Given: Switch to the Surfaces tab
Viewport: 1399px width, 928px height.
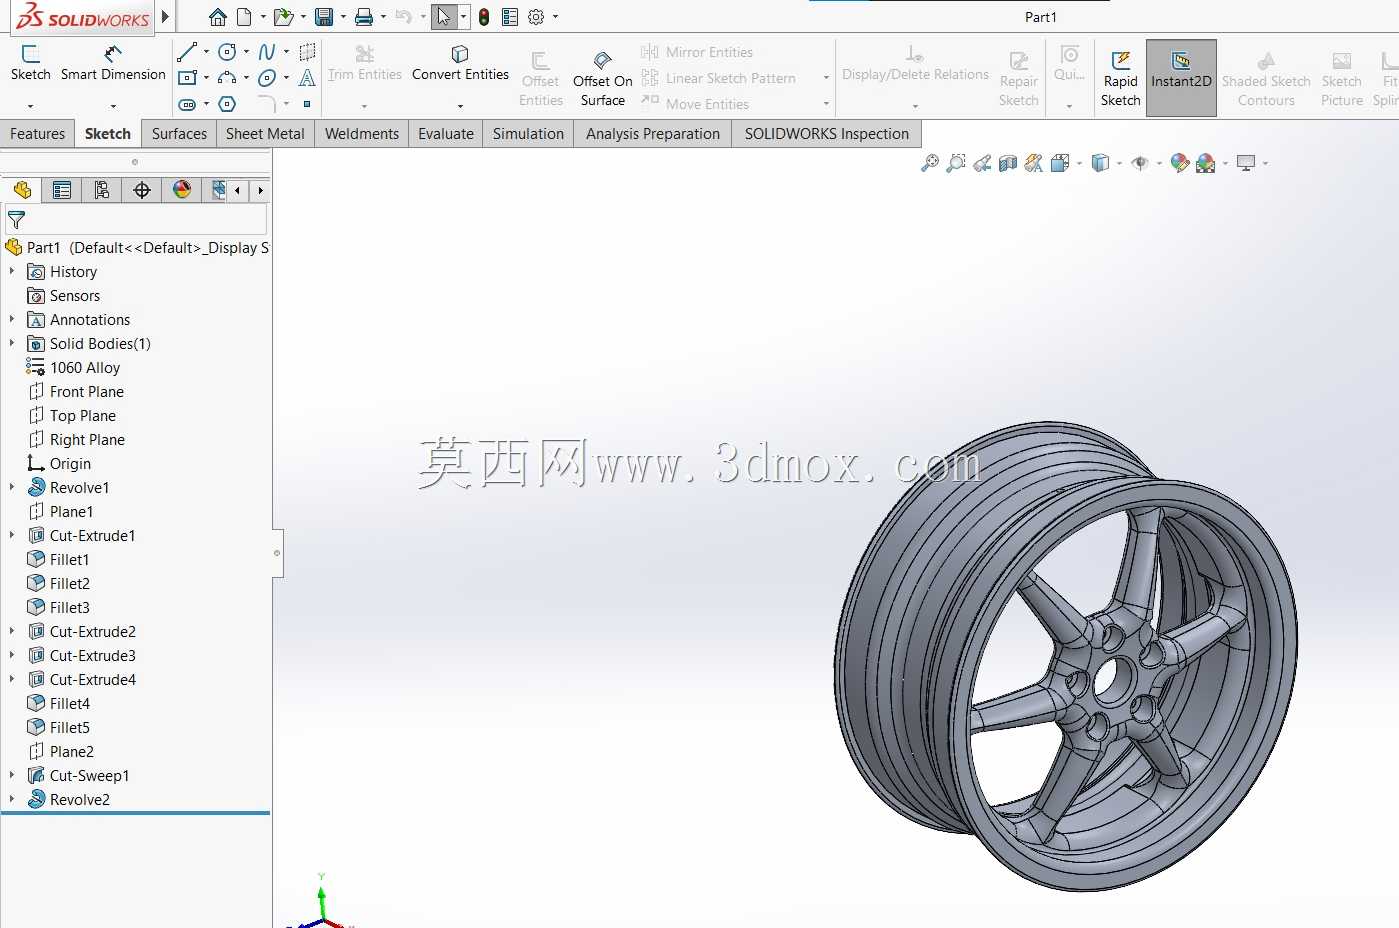Looking at the screenshot, I should [179, 134].
